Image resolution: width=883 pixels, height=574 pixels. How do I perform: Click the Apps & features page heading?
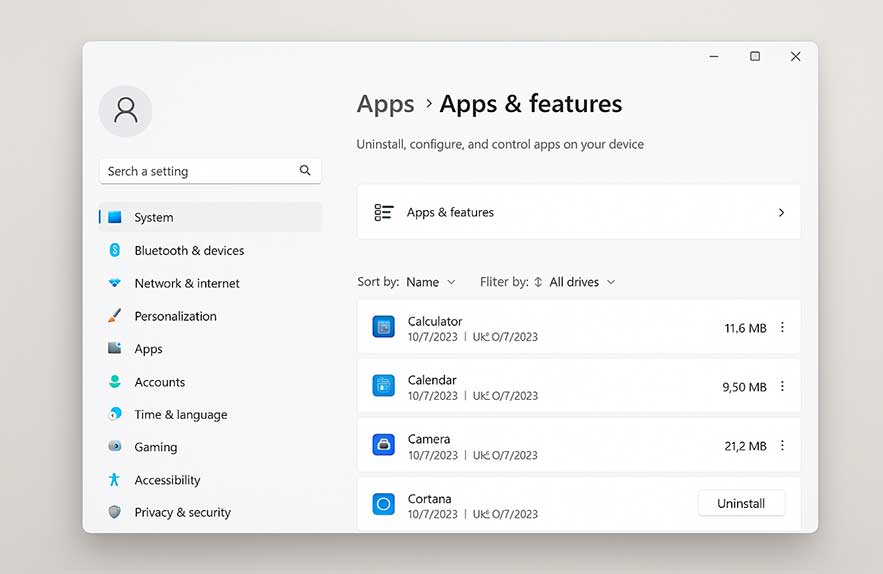coord(530,104)
